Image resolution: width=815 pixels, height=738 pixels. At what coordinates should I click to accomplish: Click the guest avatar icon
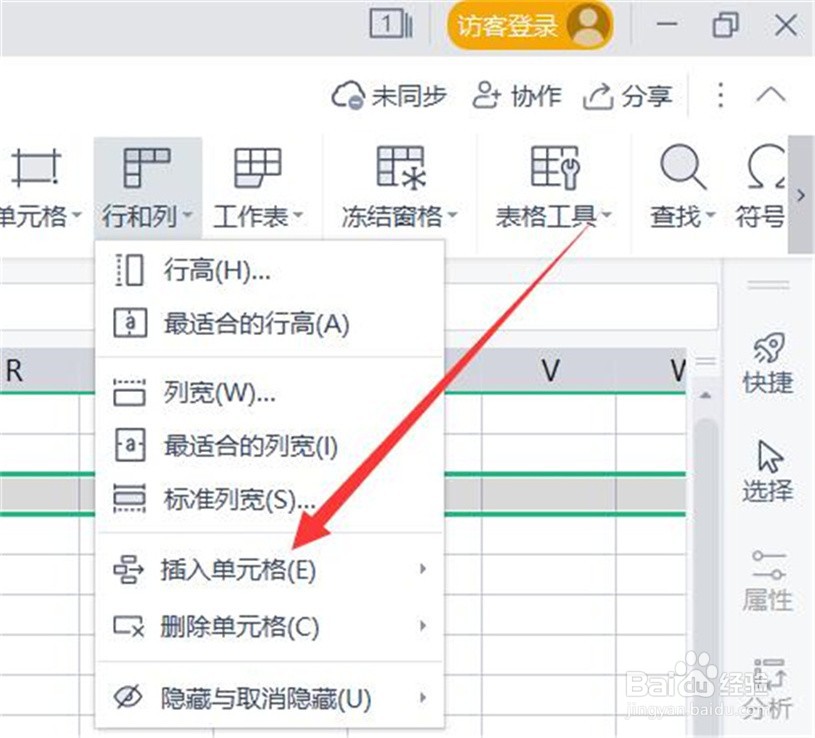tap(588, 25)
